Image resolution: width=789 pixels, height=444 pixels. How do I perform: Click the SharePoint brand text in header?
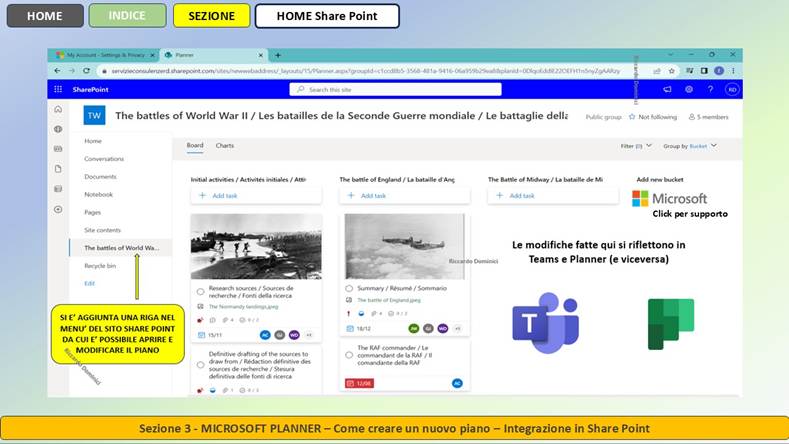point(91,89)
